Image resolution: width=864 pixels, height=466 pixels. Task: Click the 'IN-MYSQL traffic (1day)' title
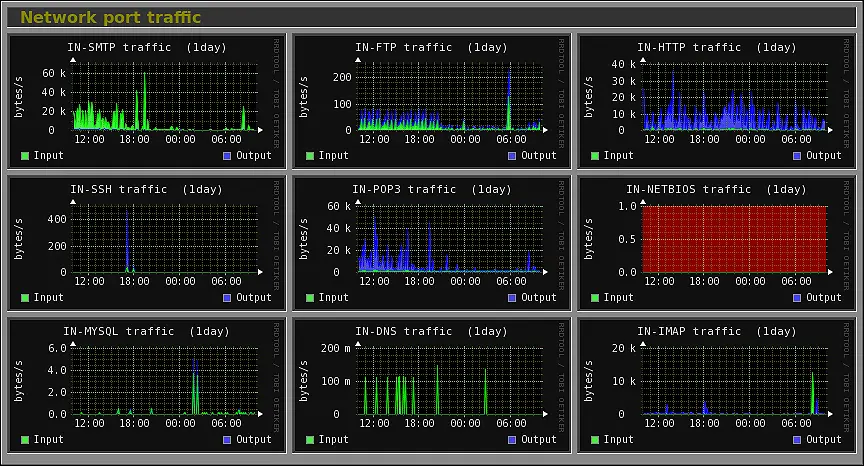pyautogui.click(x=147, y=332)
